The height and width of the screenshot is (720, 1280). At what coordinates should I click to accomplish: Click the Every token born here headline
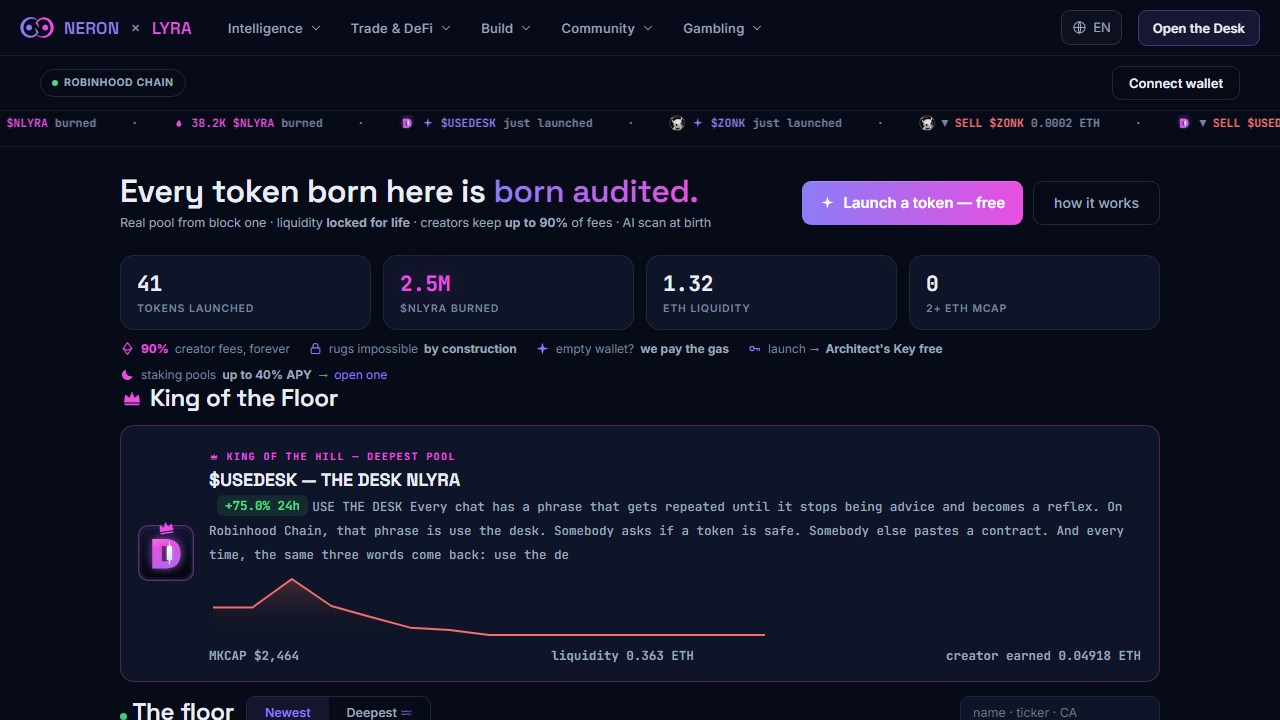(409, 191)
